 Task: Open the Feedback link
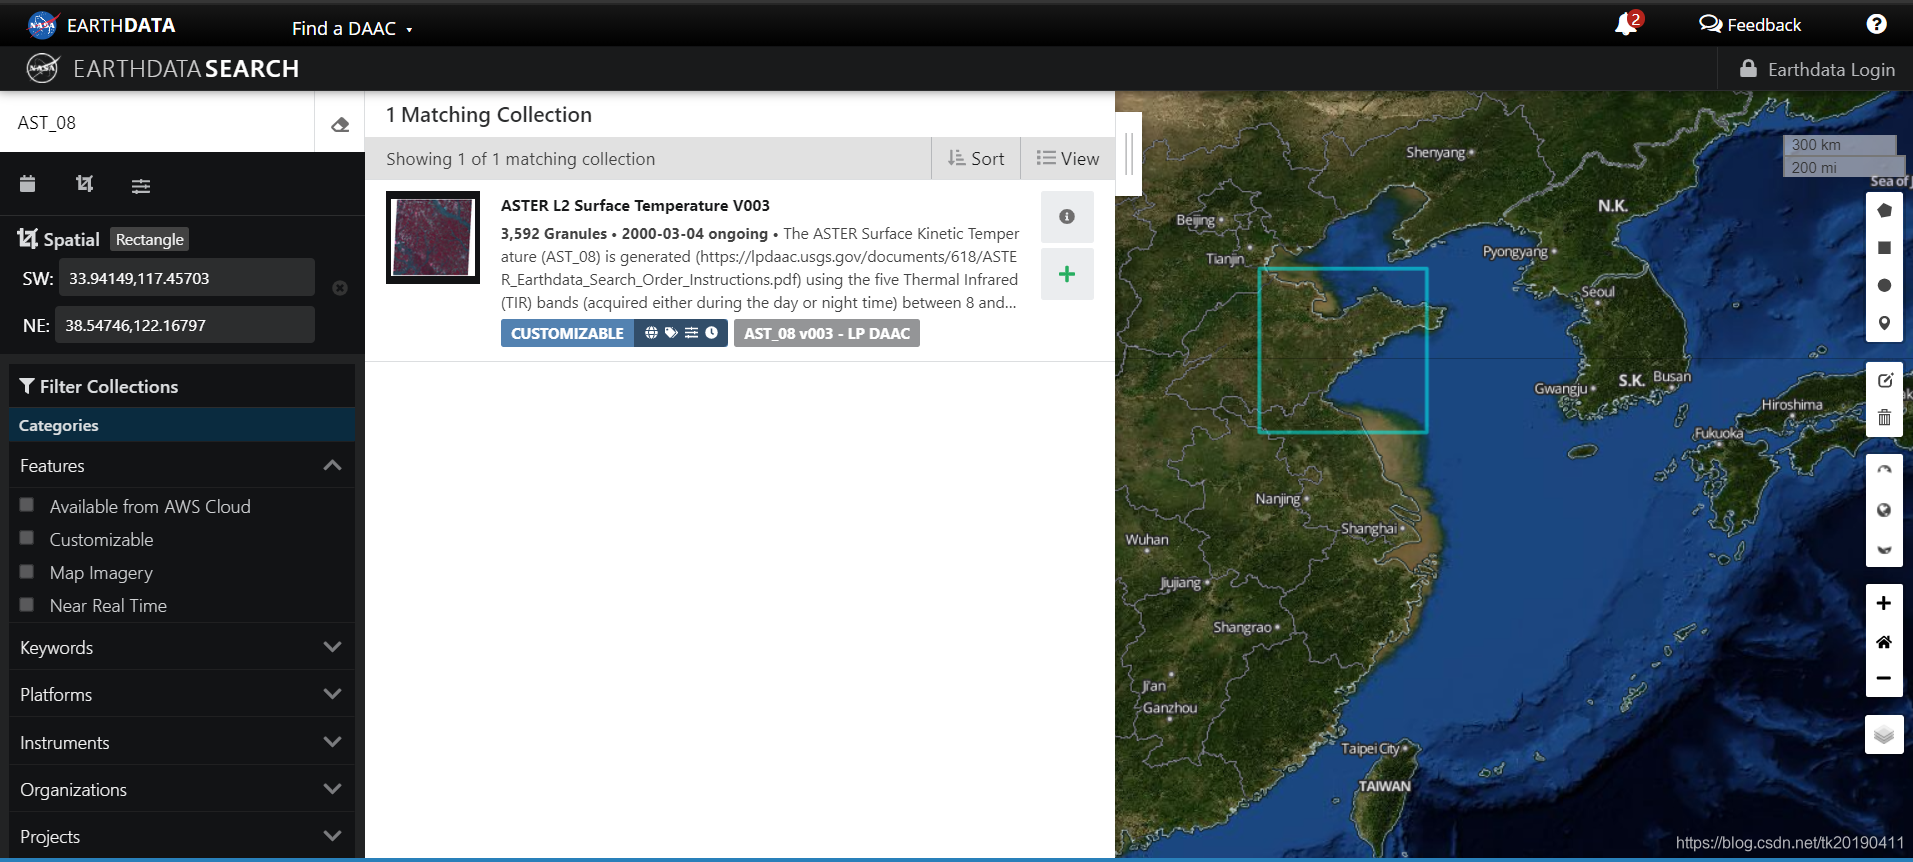pos(1750,25)
